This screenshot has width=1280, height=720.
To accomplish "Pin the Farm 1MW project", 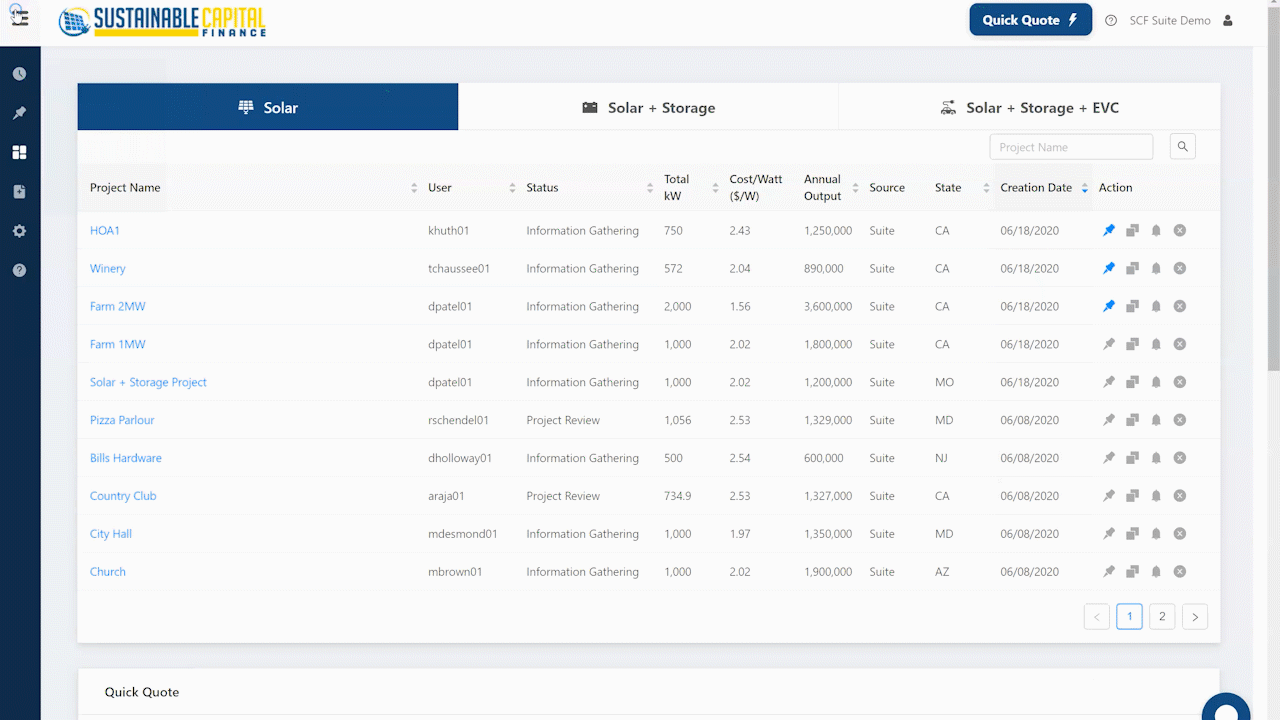I will click(1109, 345).
